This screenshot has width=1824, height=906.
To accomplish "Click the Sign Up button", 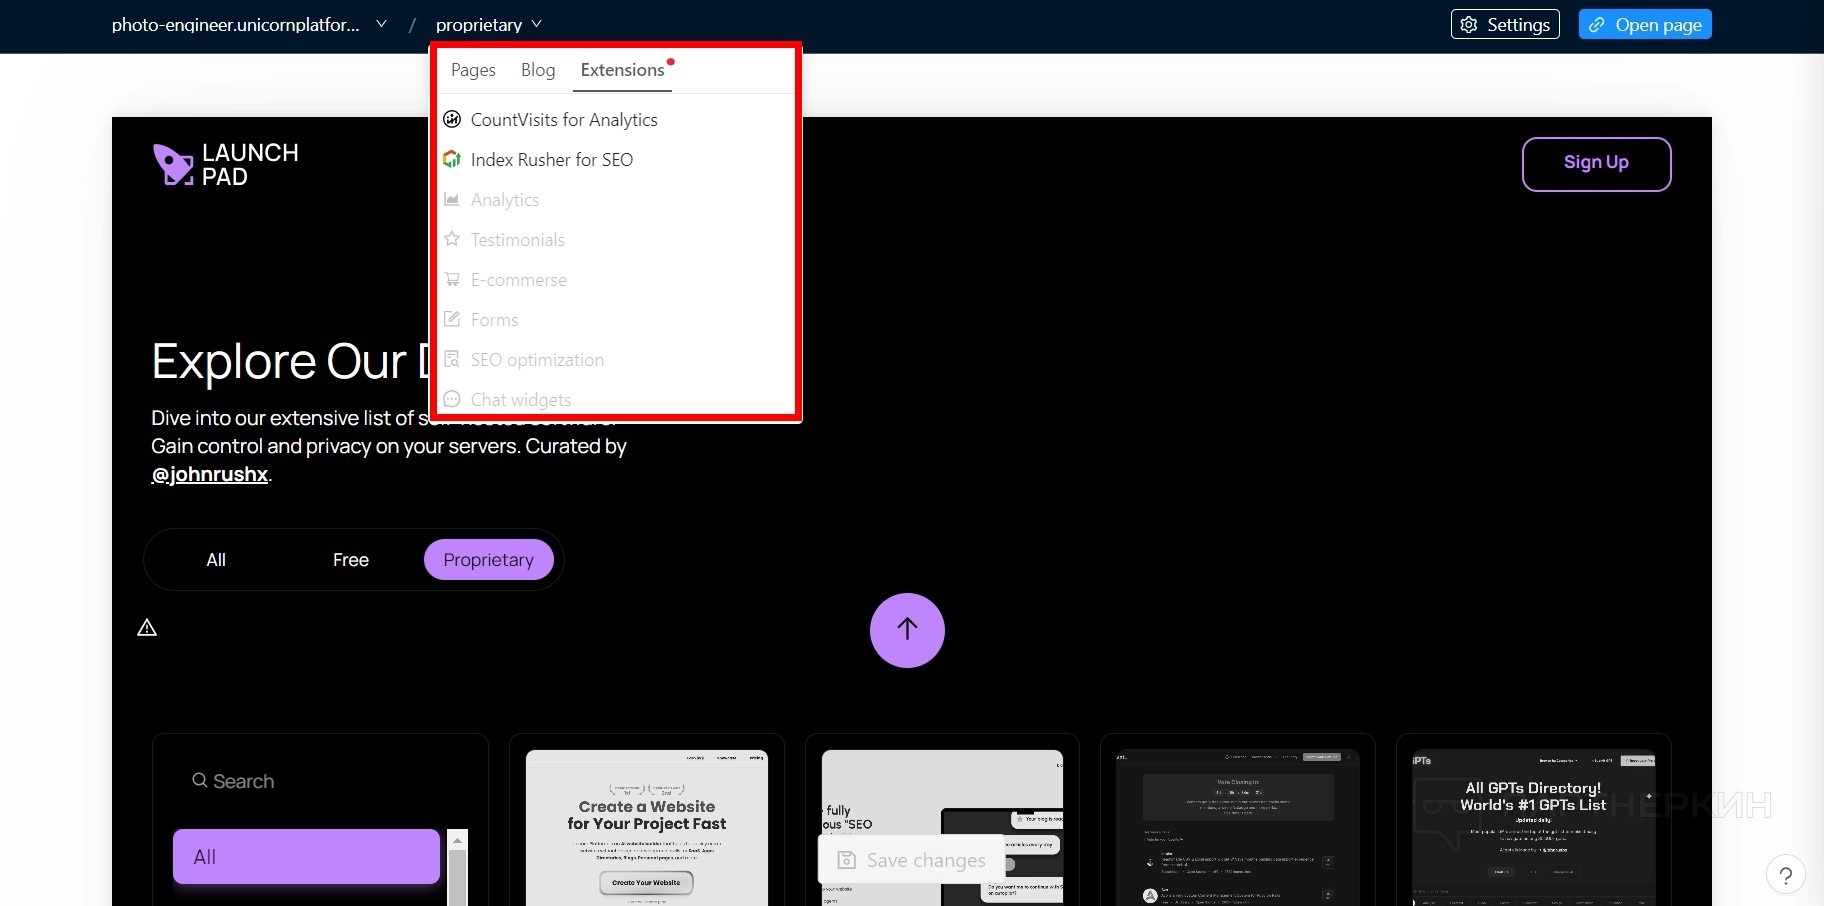I will [1596, 164].
